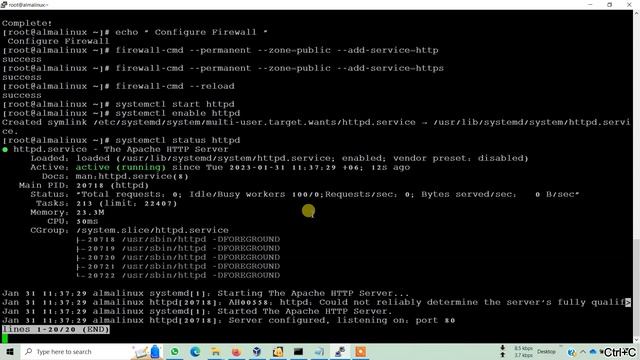Click 'httpd.service - The Apache HTTP Server' heading
Screen dimensions: 640x360
click(x=121, y=149)
